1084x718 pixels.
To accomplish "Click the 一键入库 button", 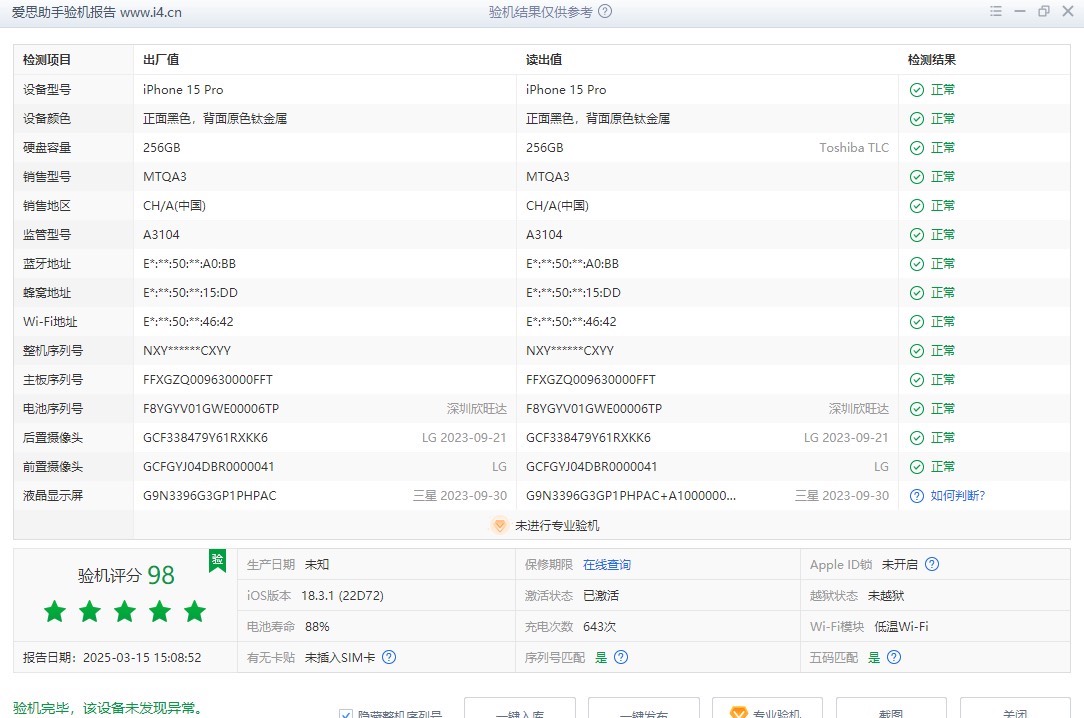I will tap(520, 708).
